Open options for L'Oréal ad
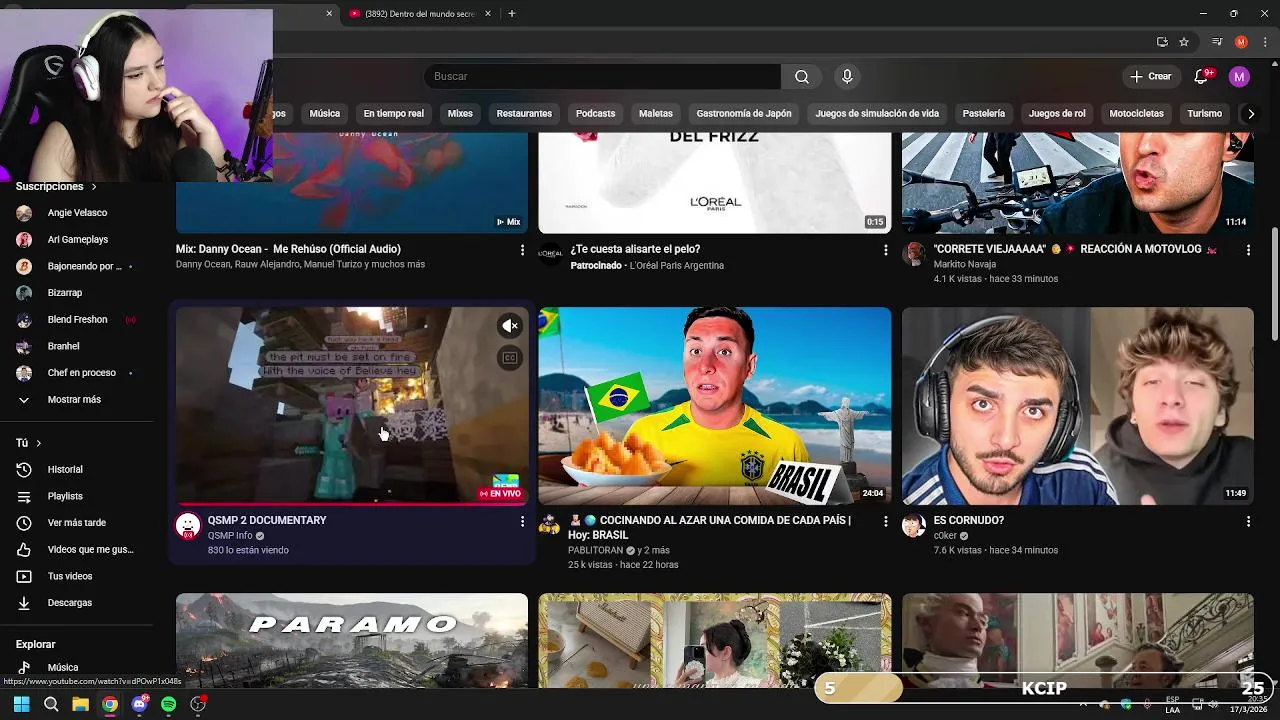Screen dimensions: 1280x720 coord(885,250)
